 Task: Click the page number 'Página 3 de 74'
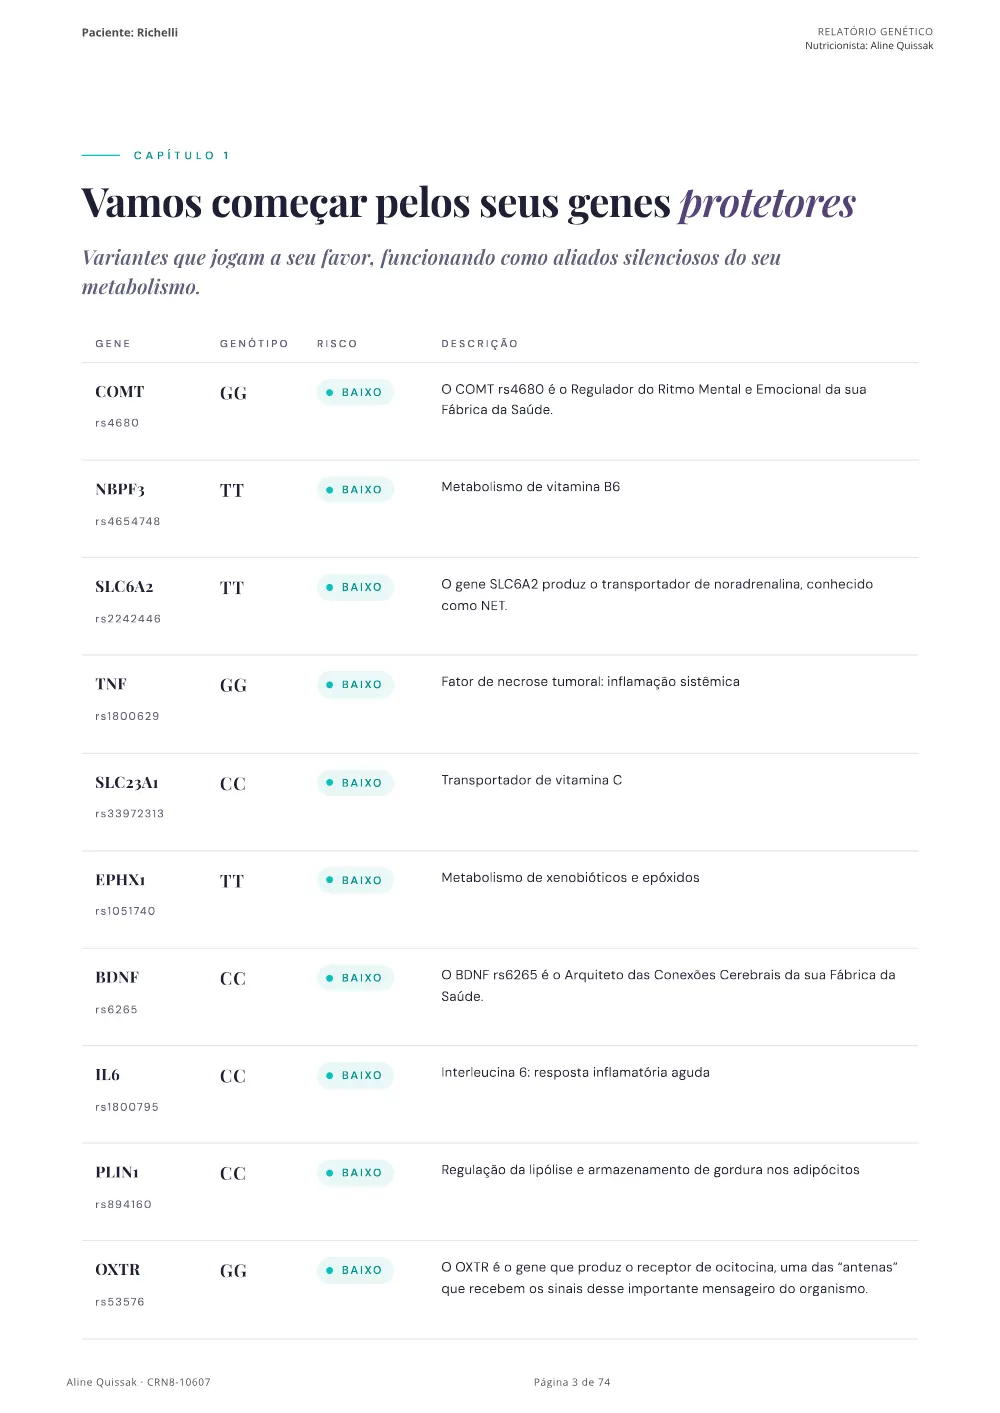coord(572,1382)
